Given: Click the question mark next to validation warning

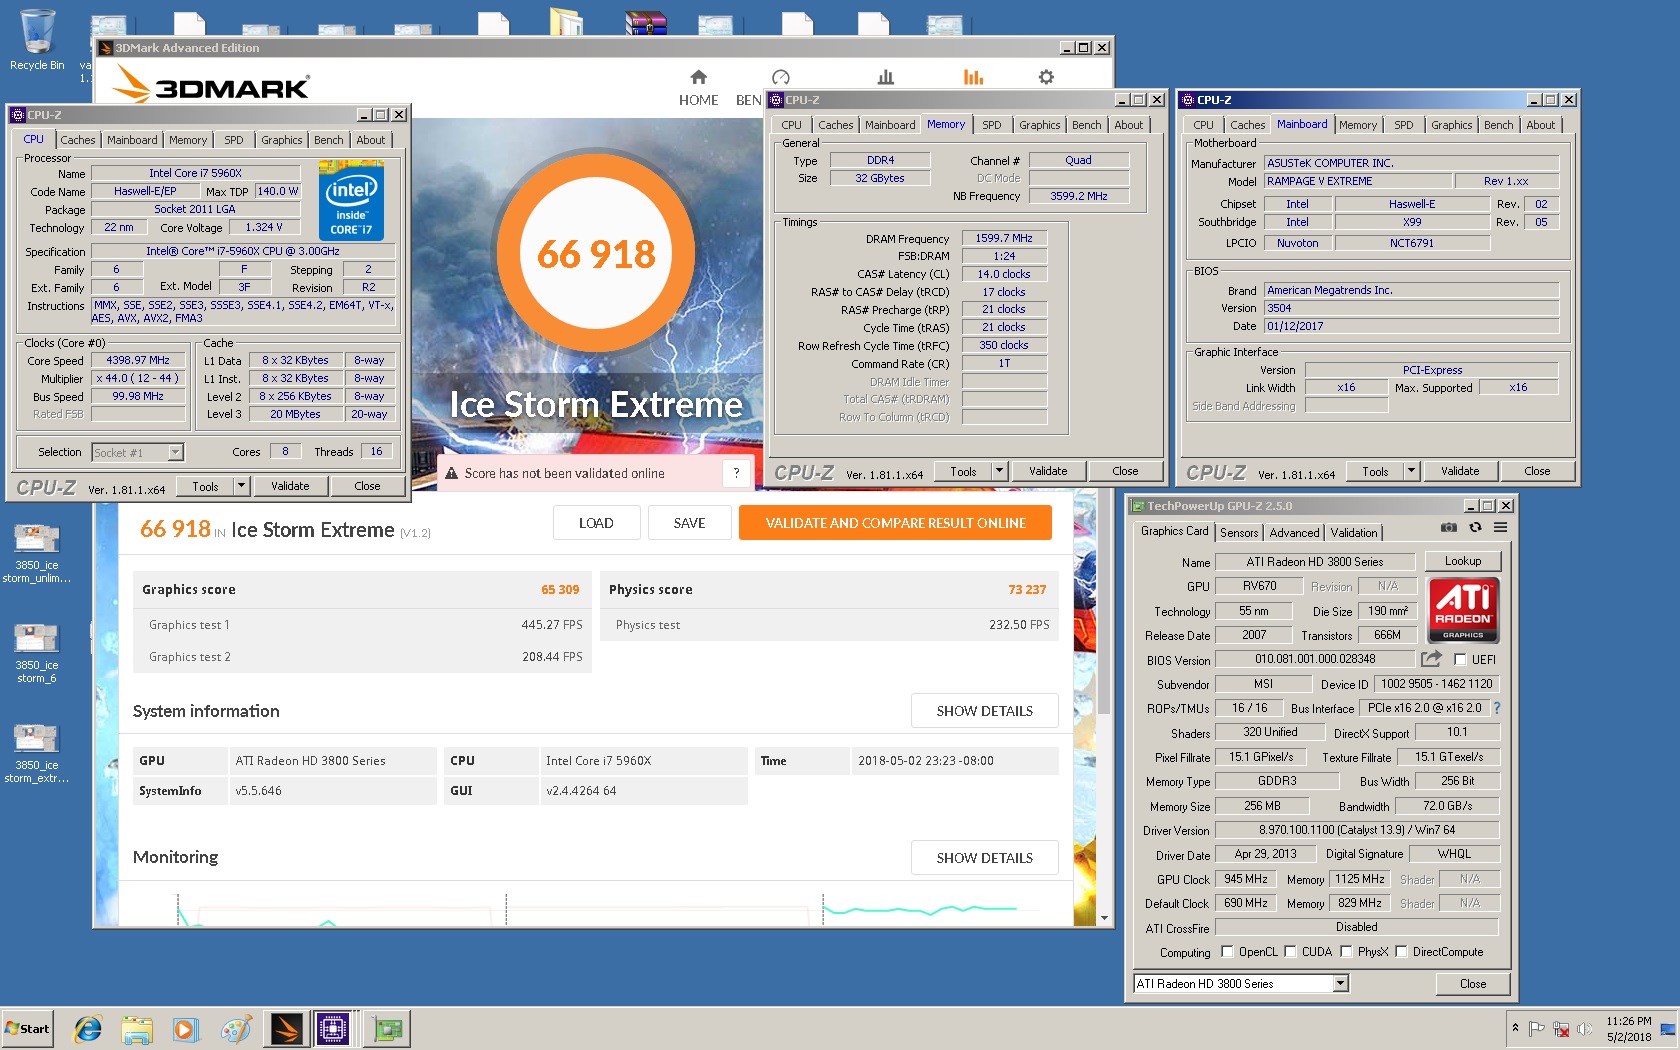Looking at the screenshot, I should 736,473.
